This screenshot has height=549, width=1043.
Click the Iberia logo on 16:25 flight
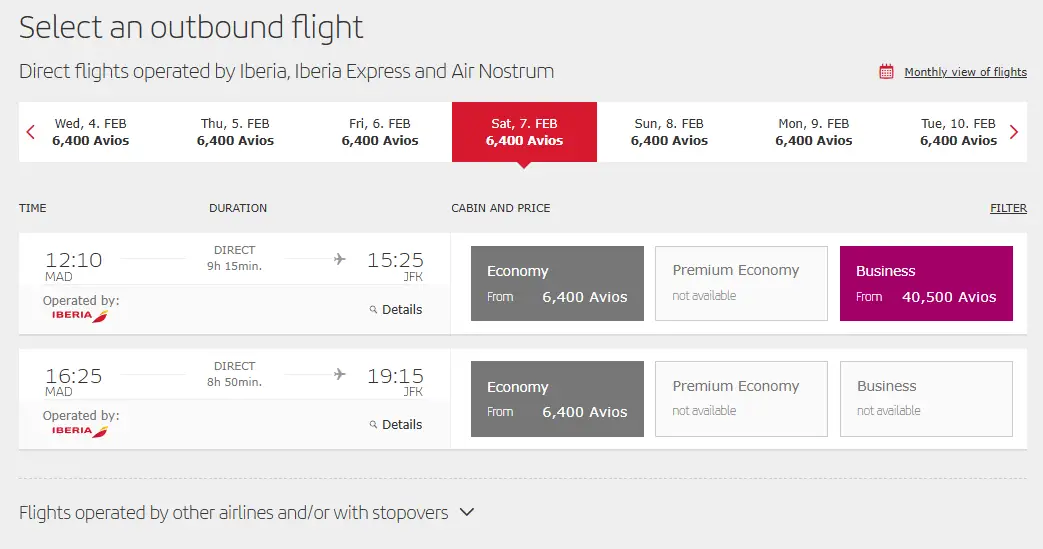click(80, 431)
